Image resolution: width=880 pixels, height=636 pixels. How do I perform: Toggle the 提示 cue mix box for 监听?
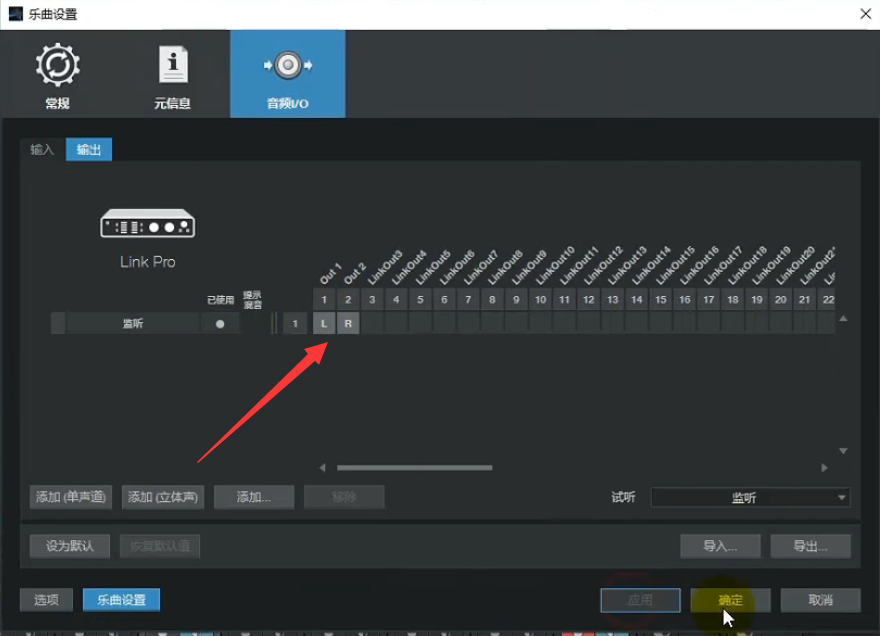click(x=254, y=324)
